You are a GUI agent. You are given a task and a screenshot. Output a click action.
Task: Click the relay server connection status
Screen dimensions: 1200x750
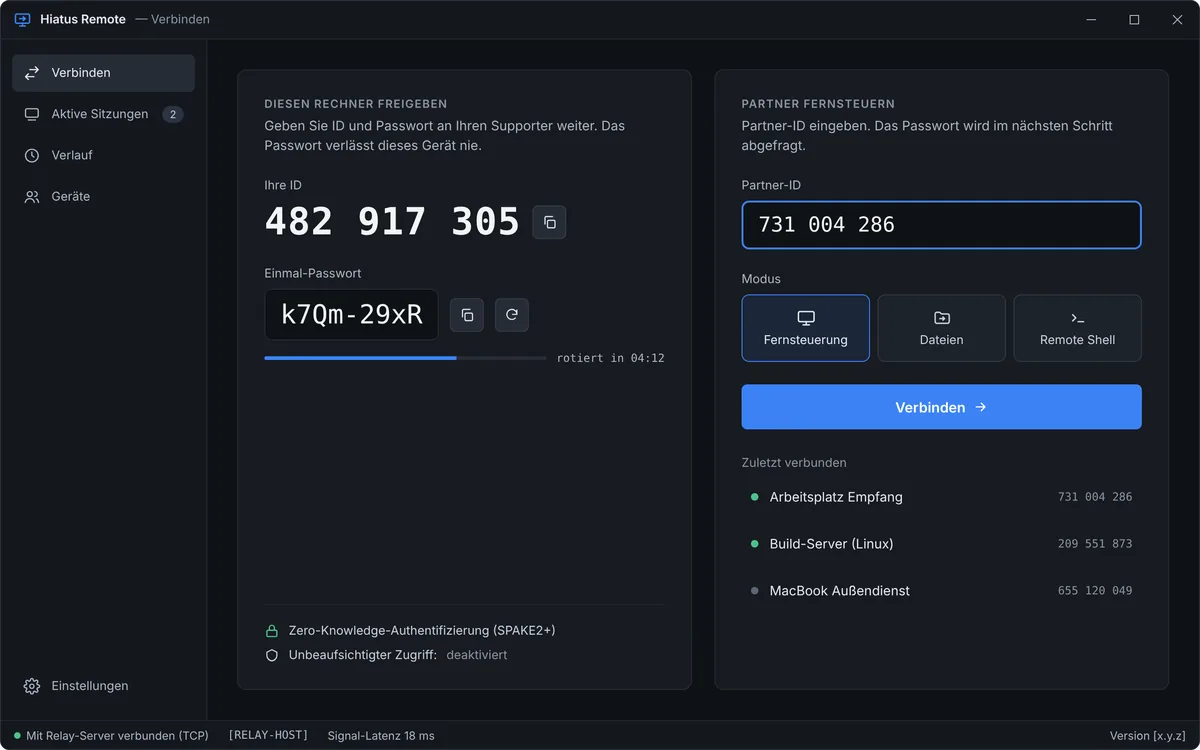tap(111, 736)
